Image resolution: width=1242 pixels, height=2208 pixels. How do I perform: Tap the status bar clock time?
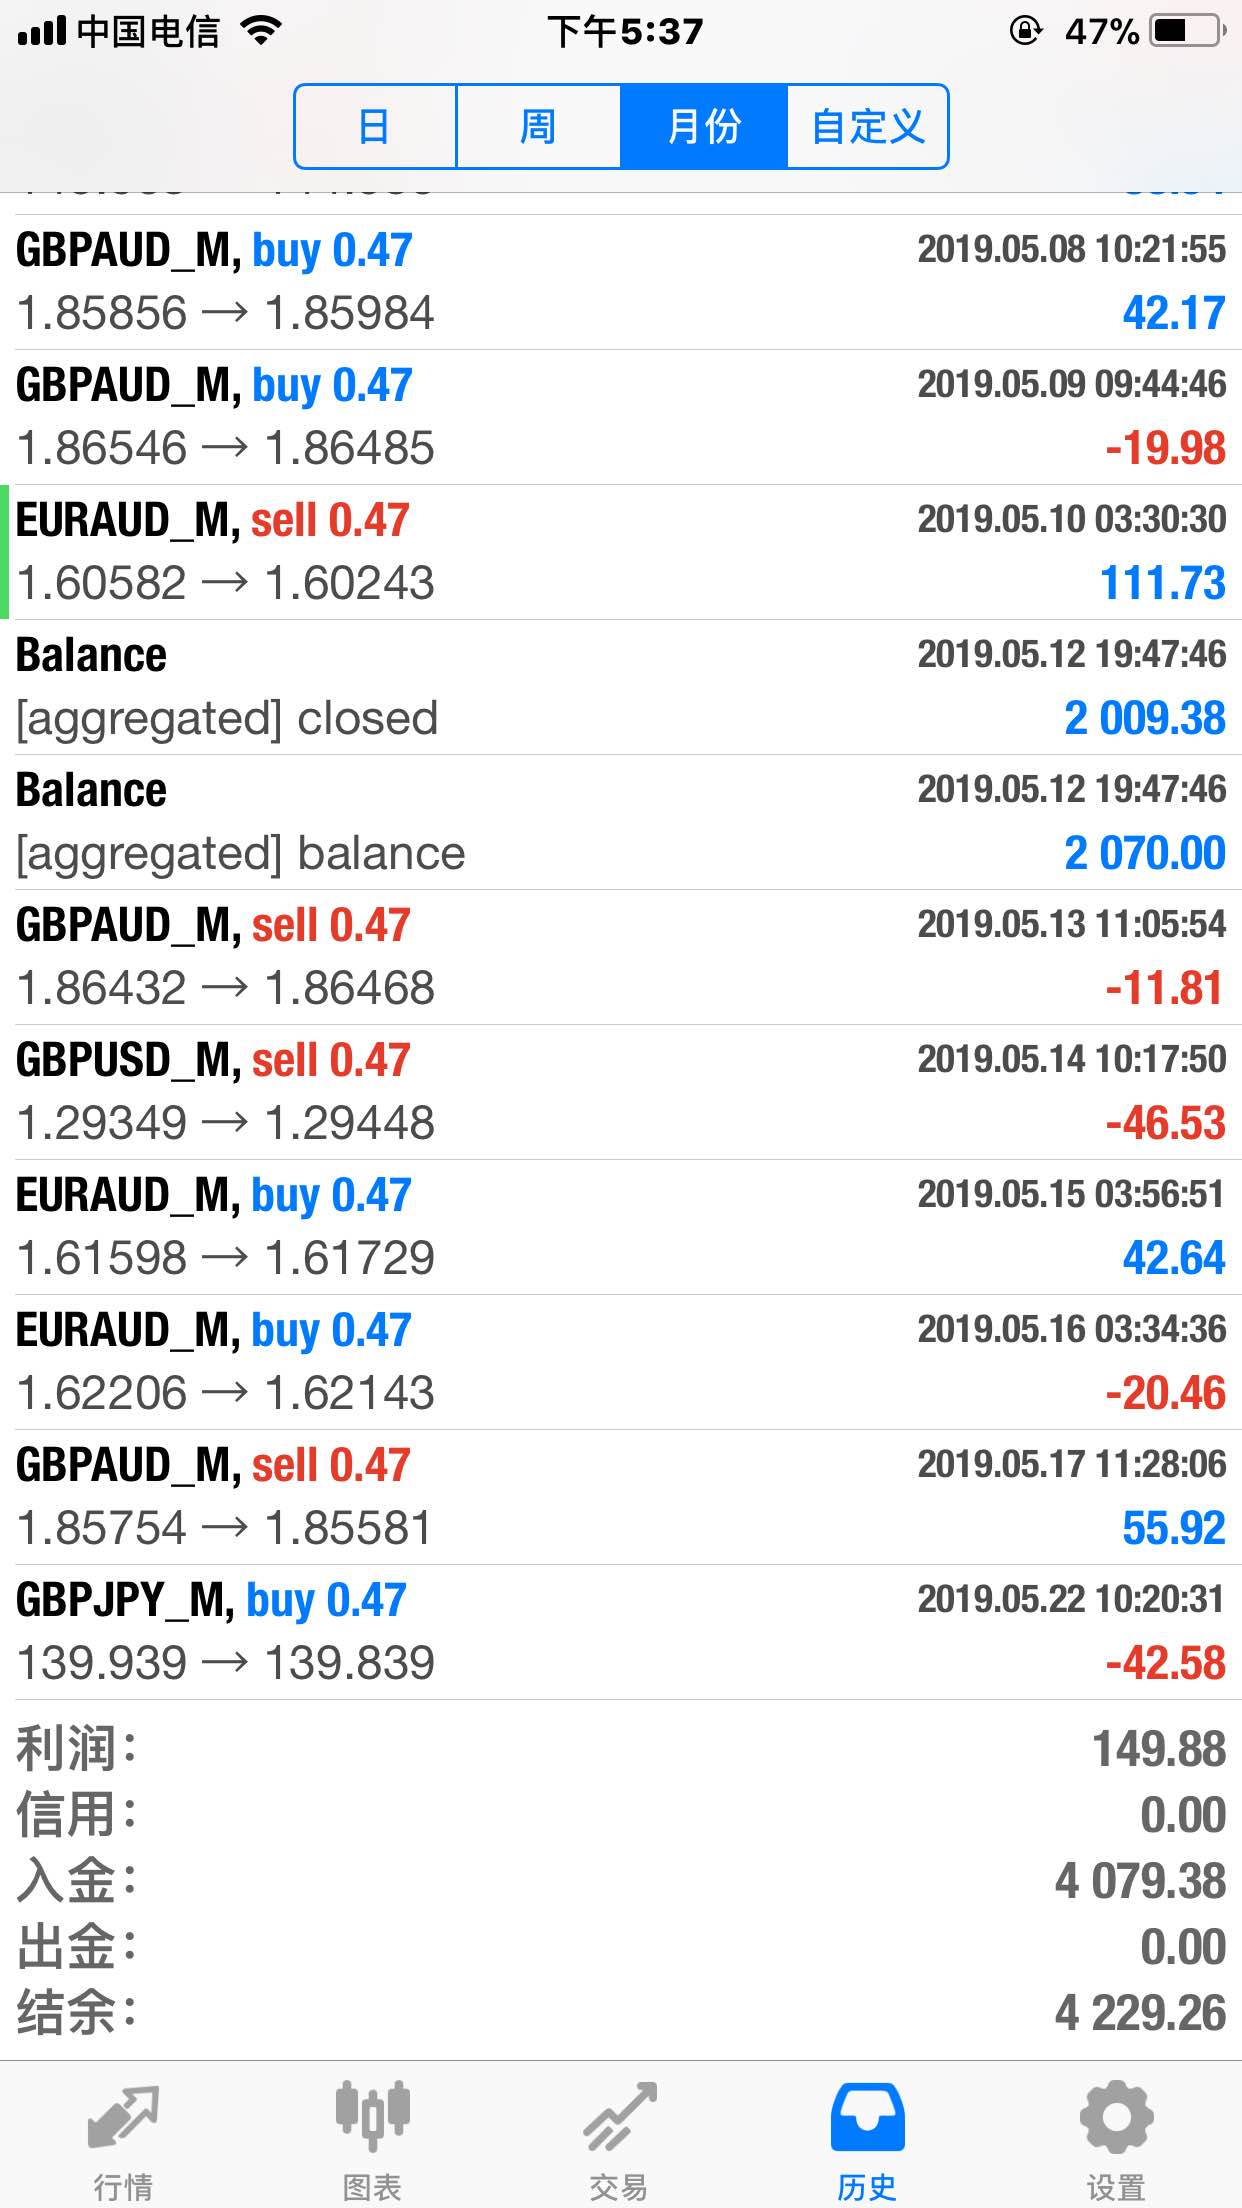(625, 31)
